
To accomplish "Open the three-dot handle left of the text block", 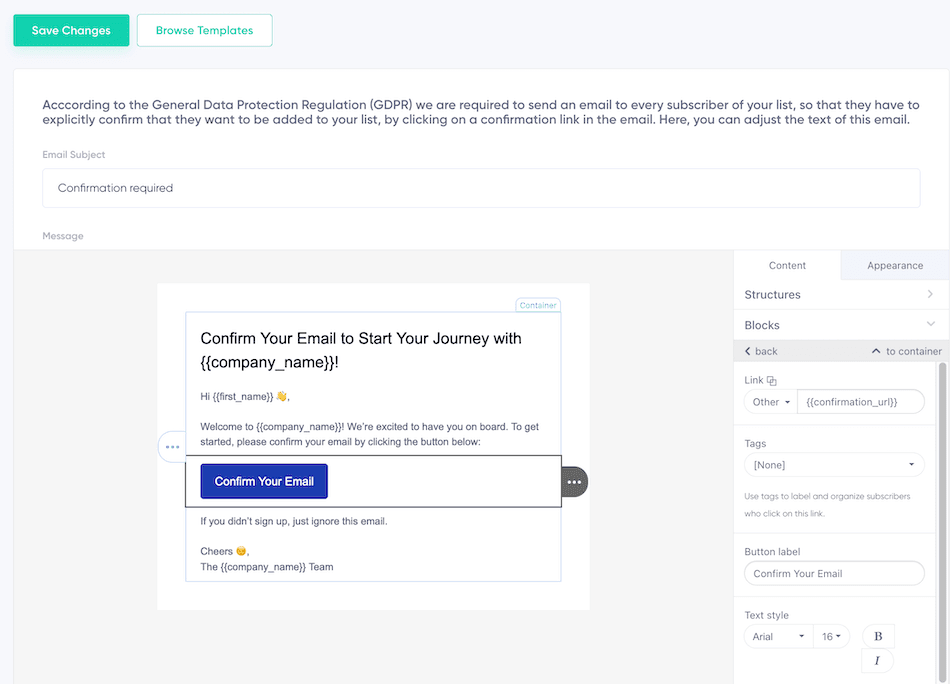I will pos(173,447).
